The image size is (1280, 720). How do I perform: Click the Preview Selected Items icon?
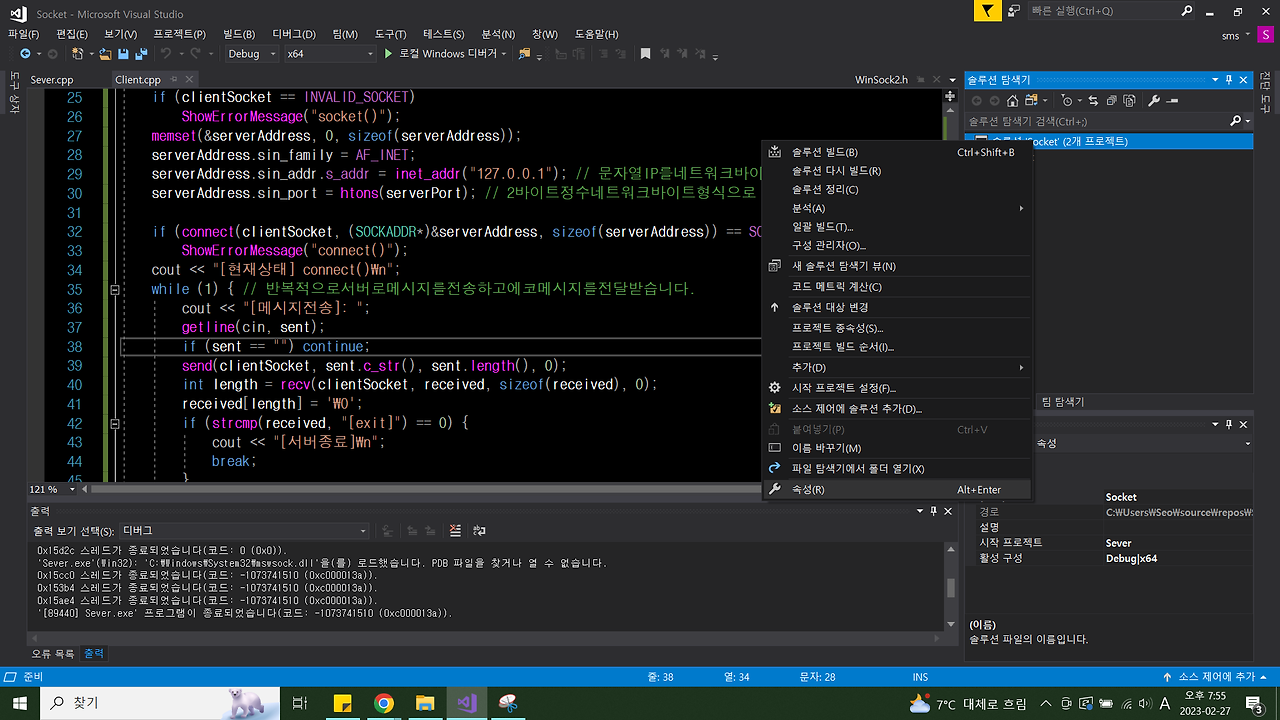click(x=1172, y=101)
